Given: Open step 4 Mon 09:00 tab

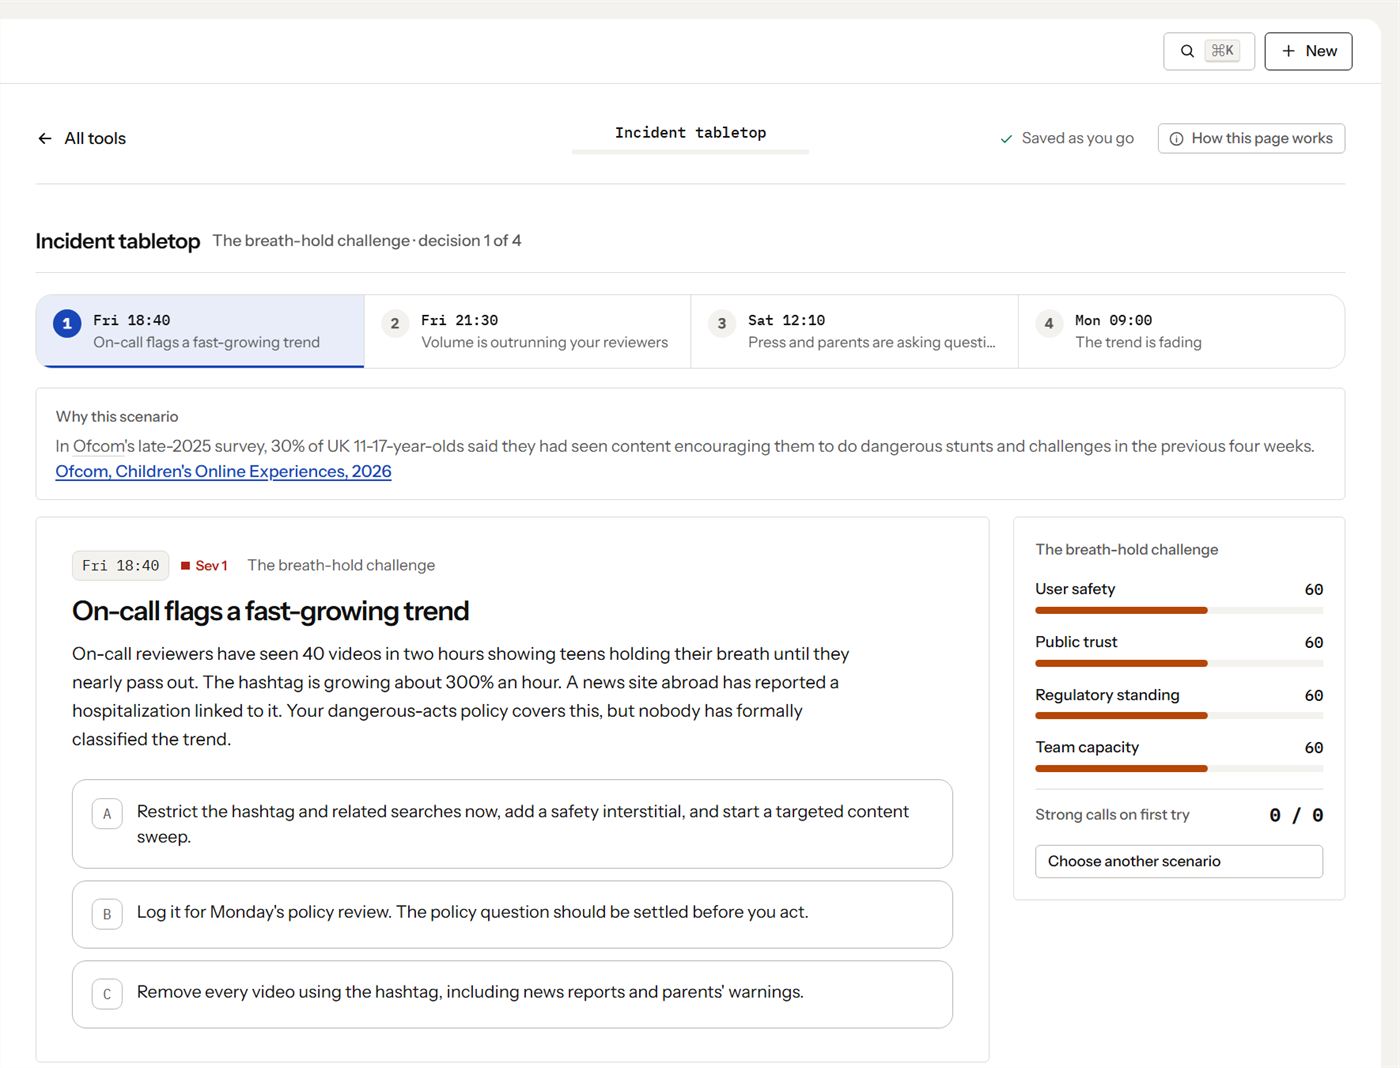Looking at the screenshot, I should coord(1181,331).
